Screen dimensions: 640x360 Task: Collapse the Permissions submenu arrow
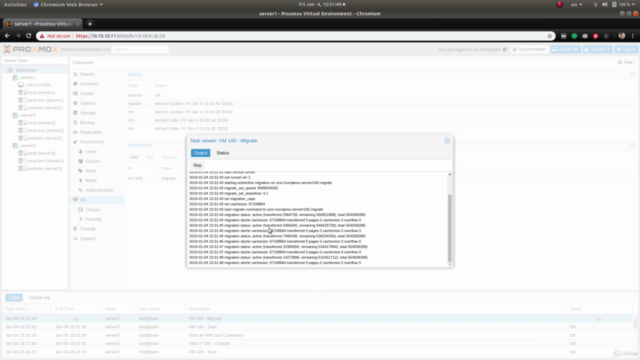118,142
